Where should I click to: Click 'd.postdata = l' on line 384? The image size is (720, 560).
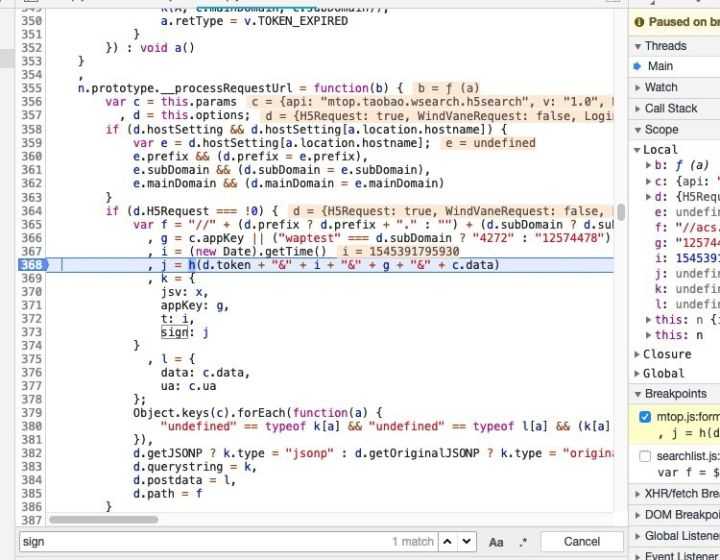point(181,480)
